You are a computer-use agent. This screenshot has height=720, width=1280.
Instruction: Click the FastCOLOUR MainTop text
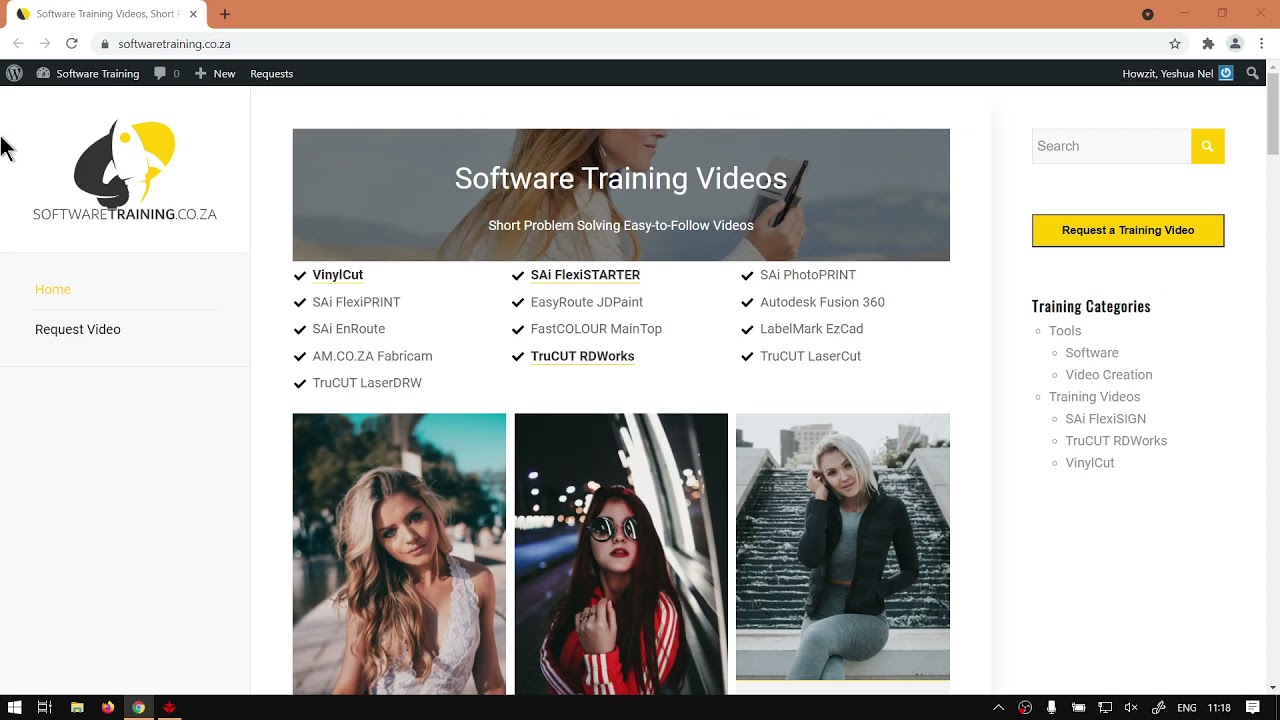(596, 329)
